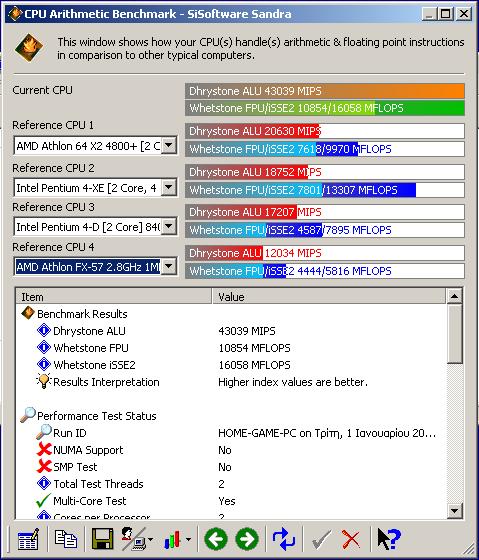The image size is (479, 560).
Task: Open Reference CPU 2 Pentium 4-XE dropdown
Action: (169, 188)
